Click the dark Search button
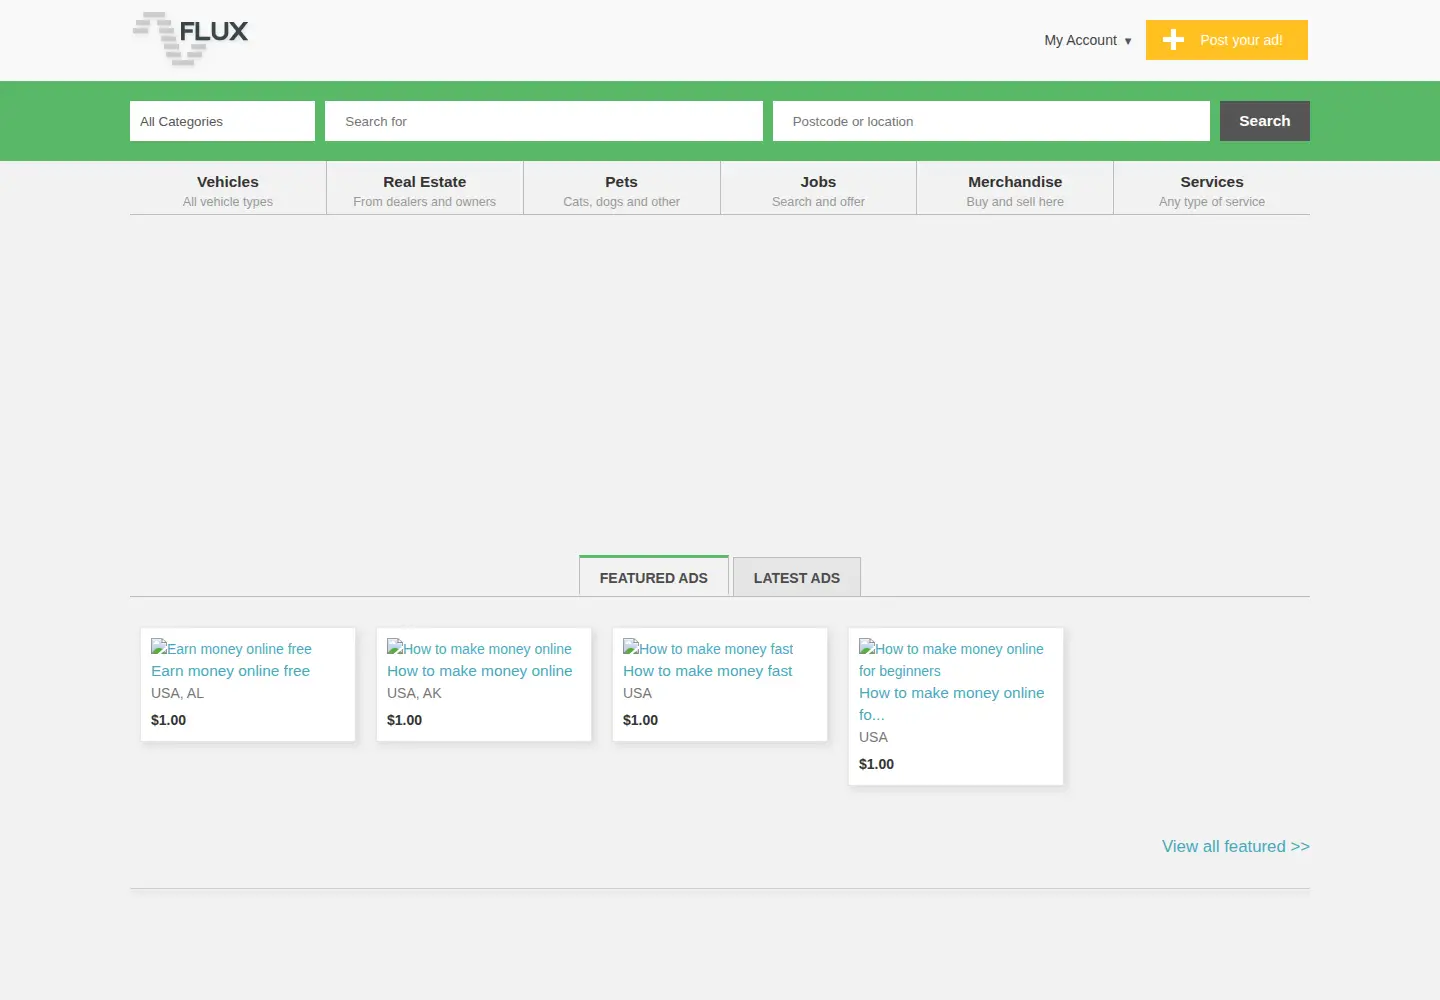1440x1000 pixels. point(1265,121)
